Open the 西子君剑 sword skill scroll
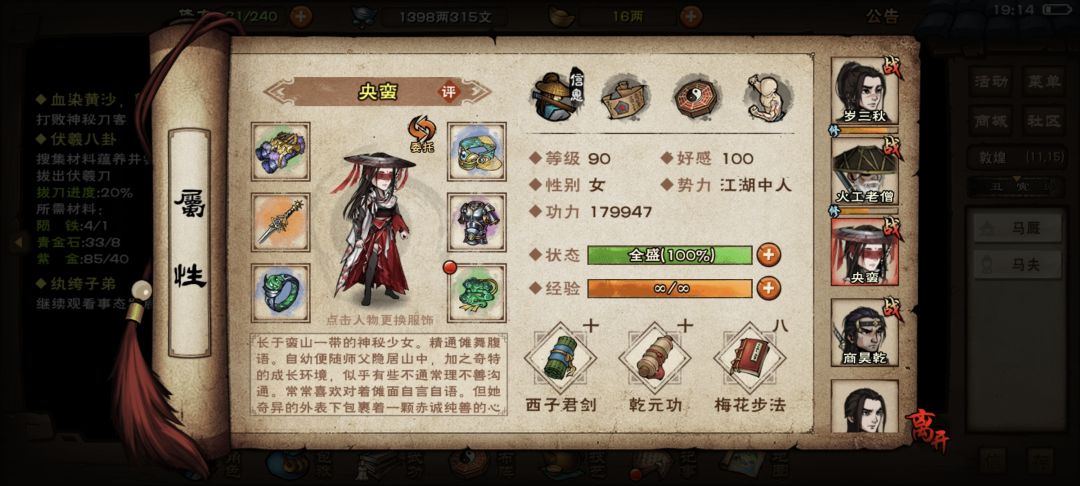This screenshot has height=486, width=1080. pyautogui.click(x=560, y=358)
